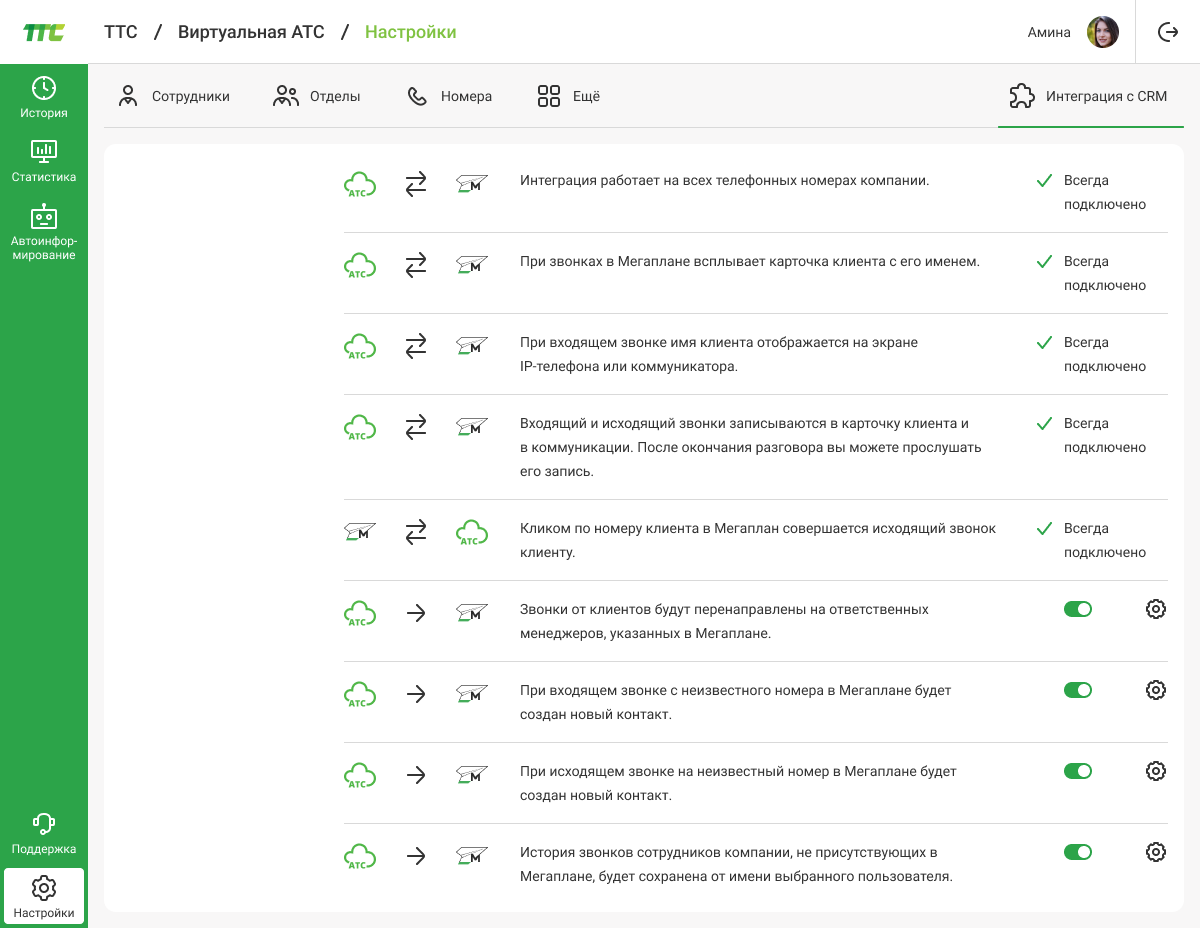Click 'Всегда подключено' in click-to-call row
Image resolution: width=1200 pixels, height=928 pixels.
click(1105, 540)
